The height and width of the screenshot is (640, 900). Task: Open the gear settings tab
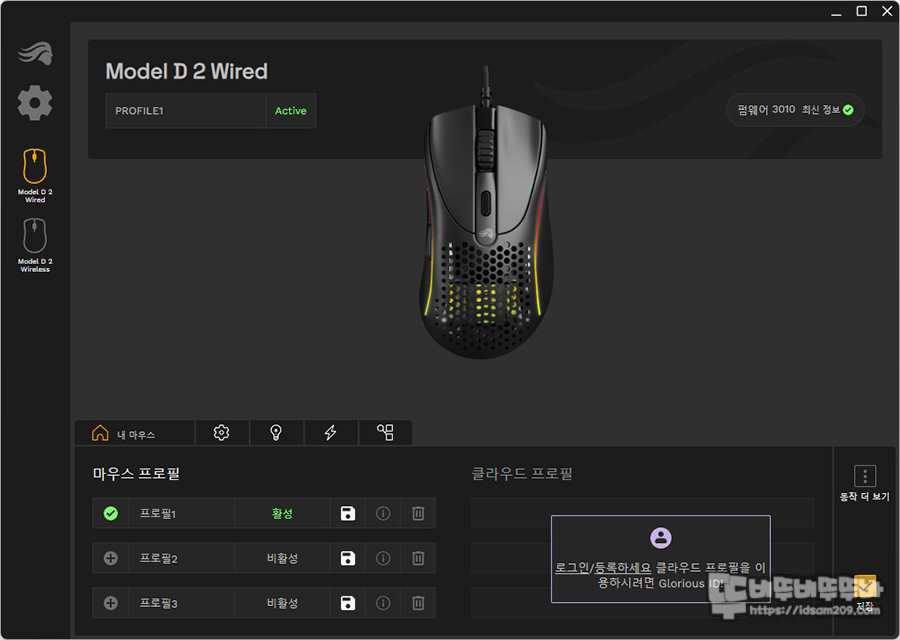coord(222,433)
